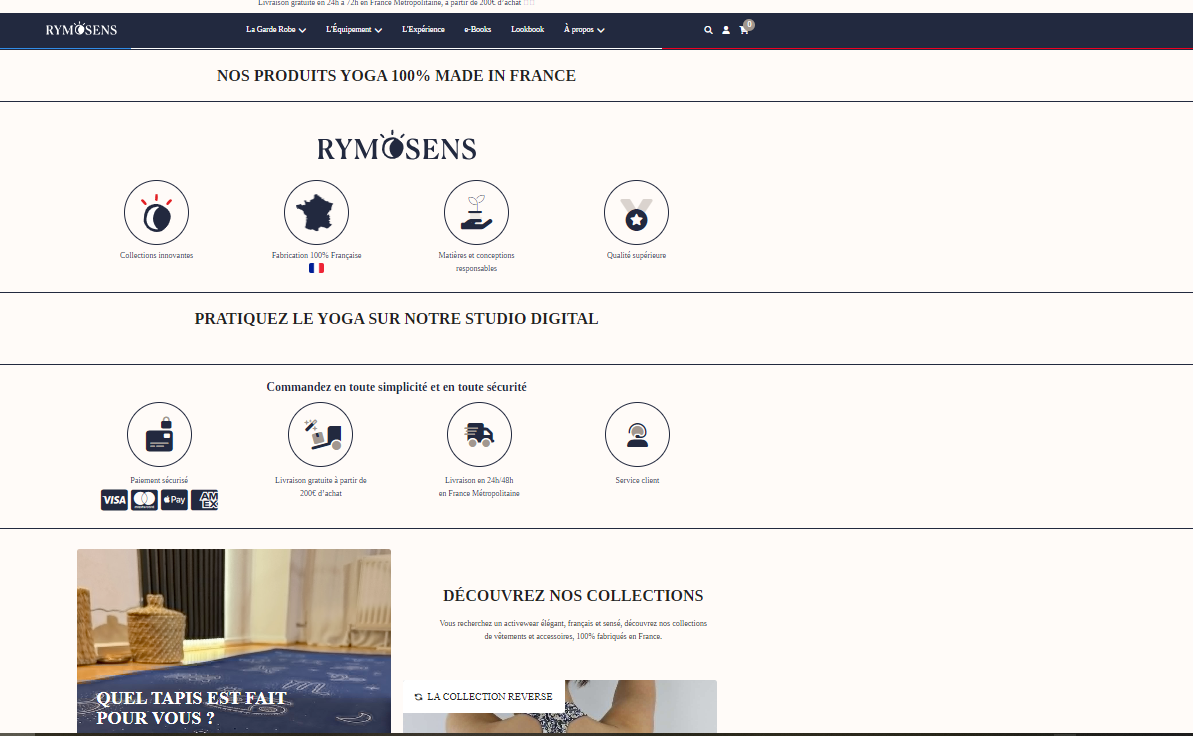Click the Mastercard payment badge

[145, 500]
